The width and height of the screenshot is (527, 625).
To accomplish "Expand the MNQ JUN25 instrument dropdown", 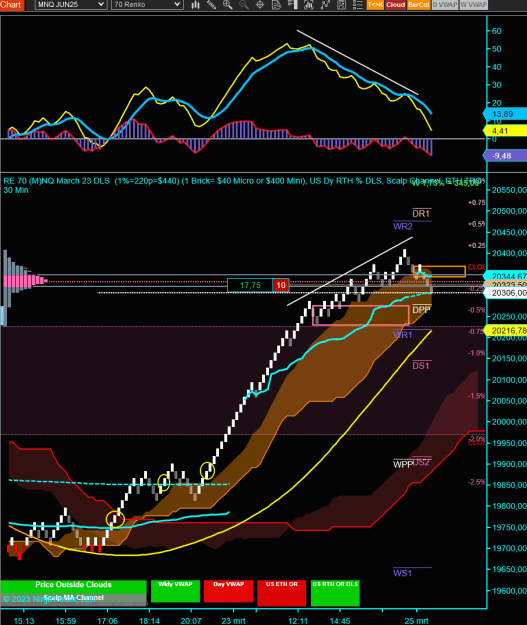I will (70, 4).
